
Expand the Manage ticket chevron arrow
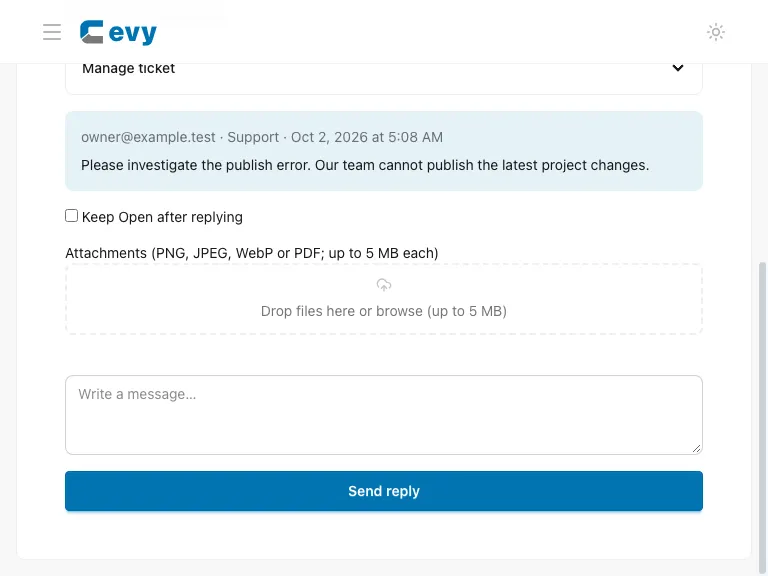click(x=678, y=68)
